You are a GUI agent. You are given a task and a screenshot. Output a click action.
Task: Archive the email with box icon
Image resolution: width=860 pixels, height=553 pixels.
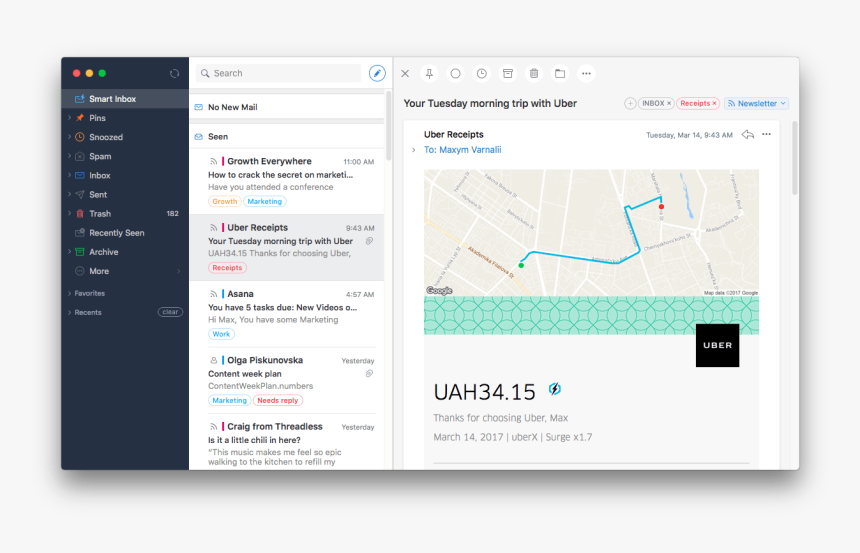pyautogui.click(x=508, y=73)
